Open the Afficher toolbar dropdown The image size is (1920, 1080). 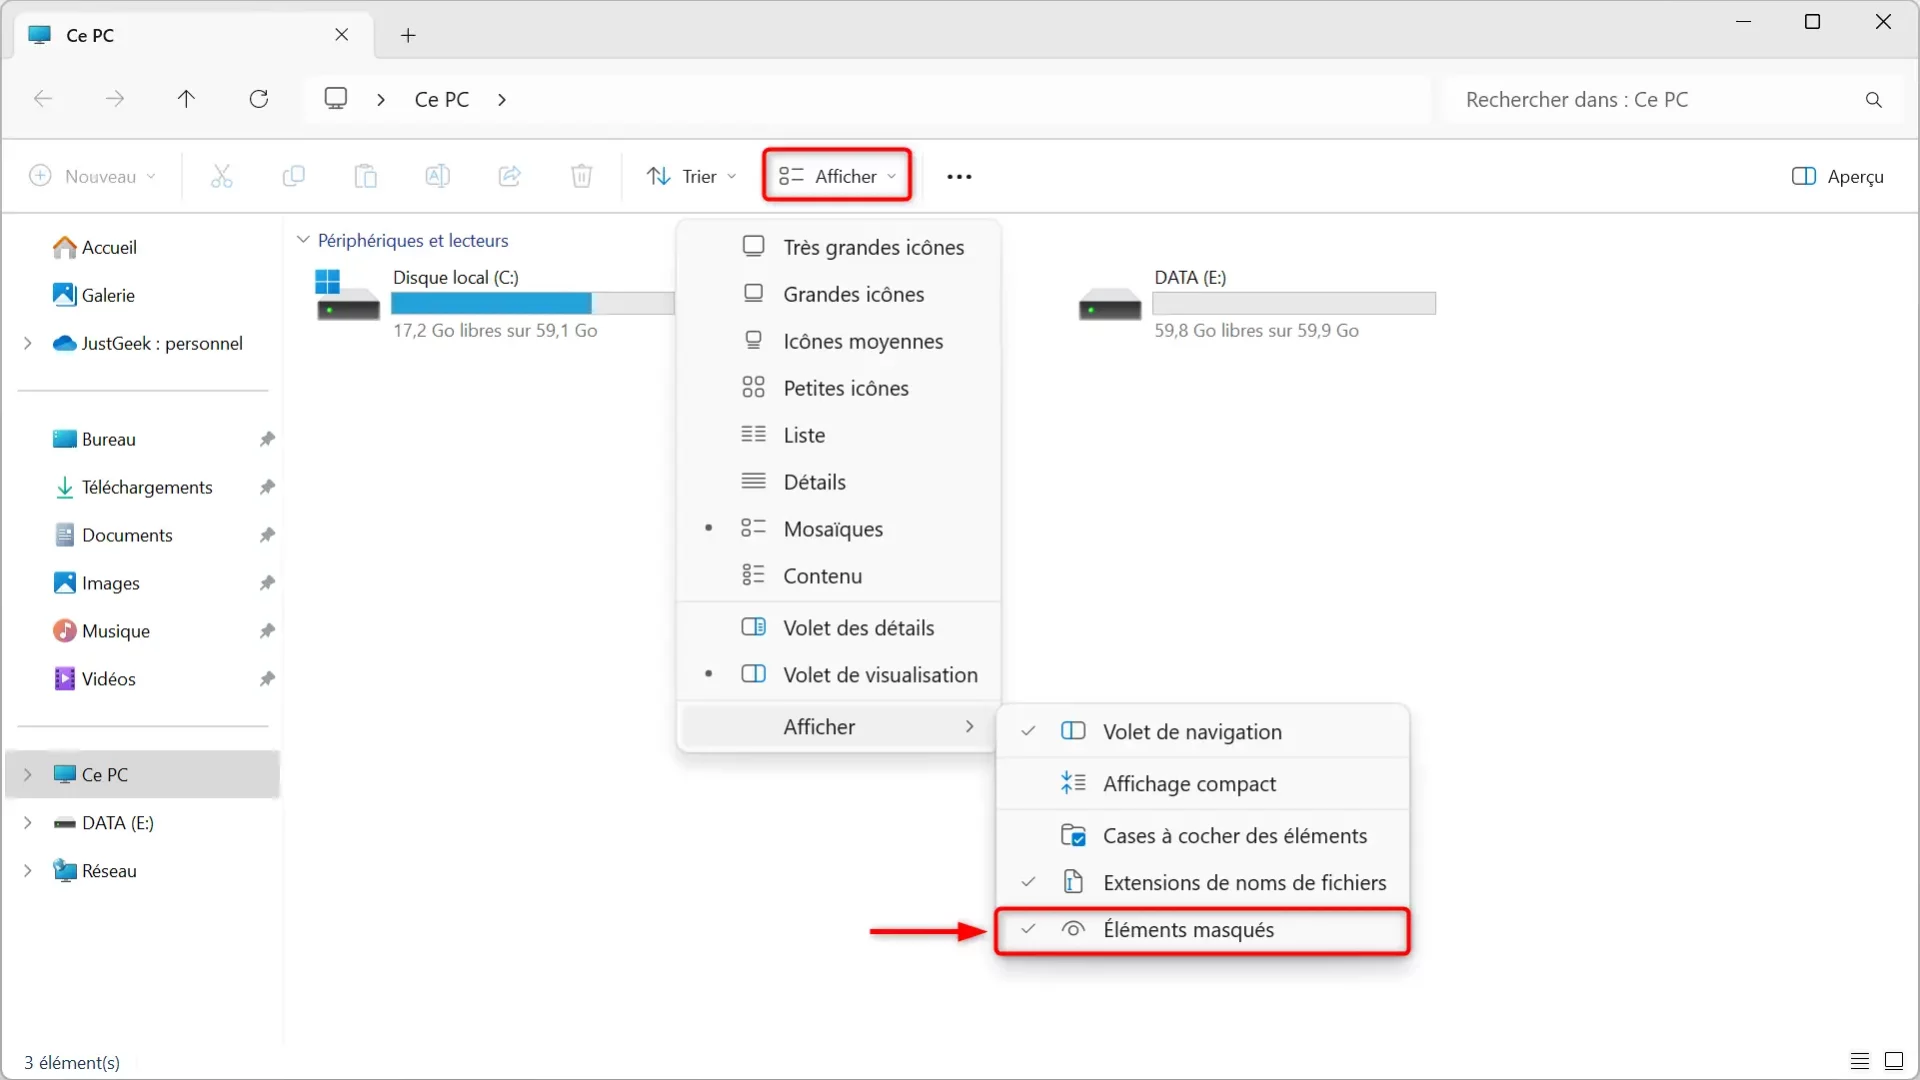[837, 176]
